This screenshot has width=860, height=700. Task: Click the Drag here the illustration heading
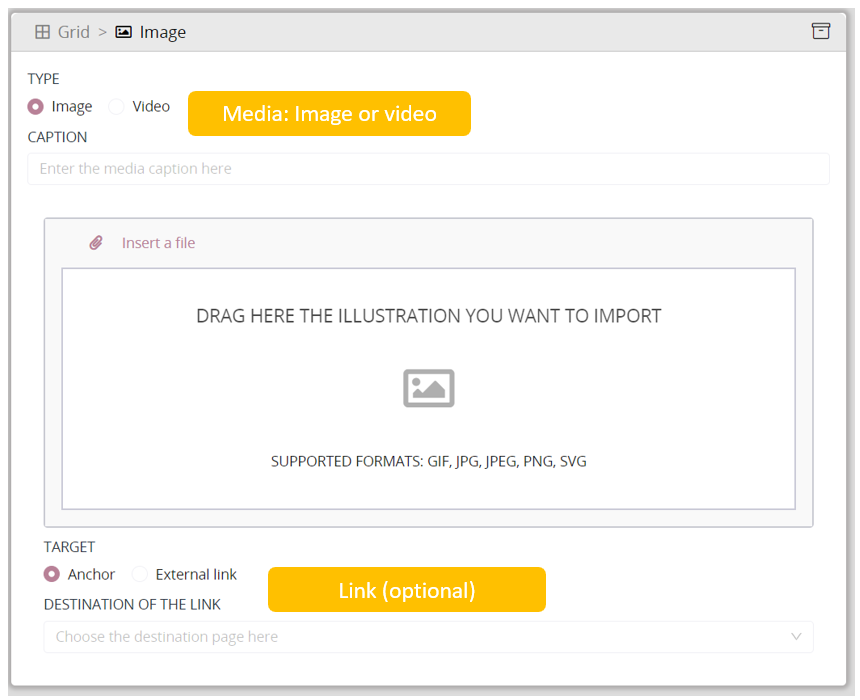tap(428, 316)
